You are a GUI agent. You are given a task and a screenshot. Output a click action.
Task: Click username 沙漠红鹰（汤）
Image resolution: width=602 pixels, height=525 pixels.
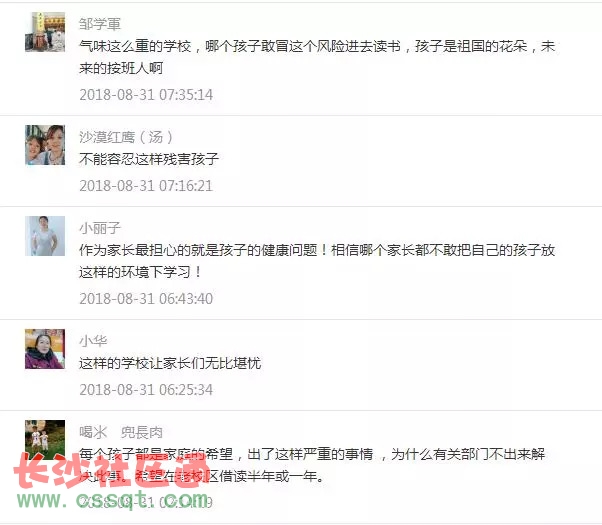126,137
